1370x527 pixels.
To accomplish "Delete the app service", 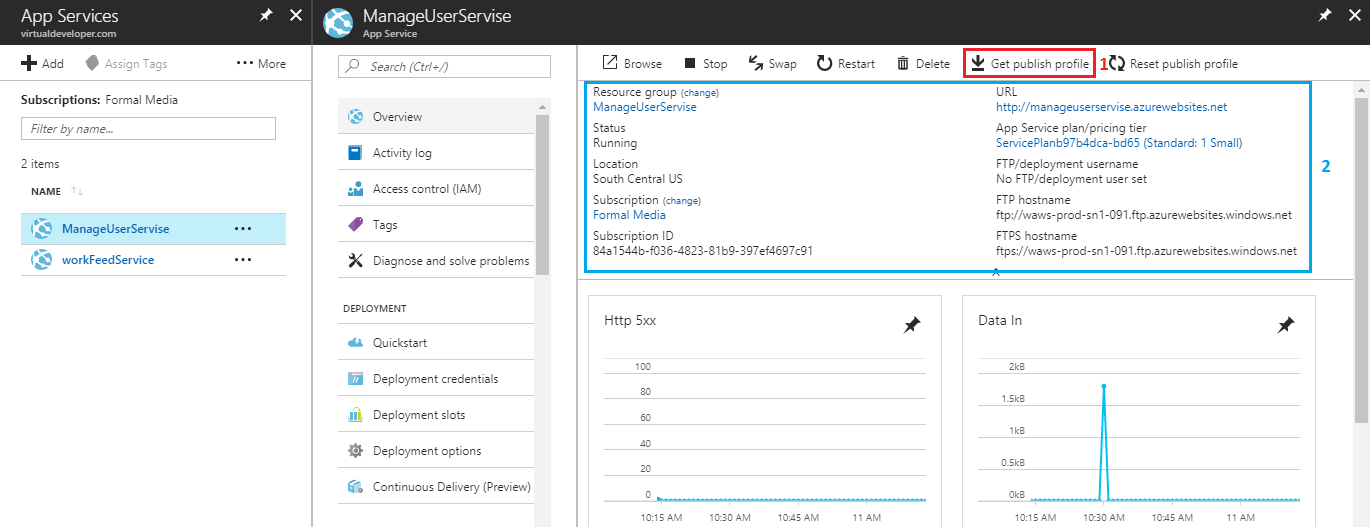I will pyautogui.click(x=923, y=63).
